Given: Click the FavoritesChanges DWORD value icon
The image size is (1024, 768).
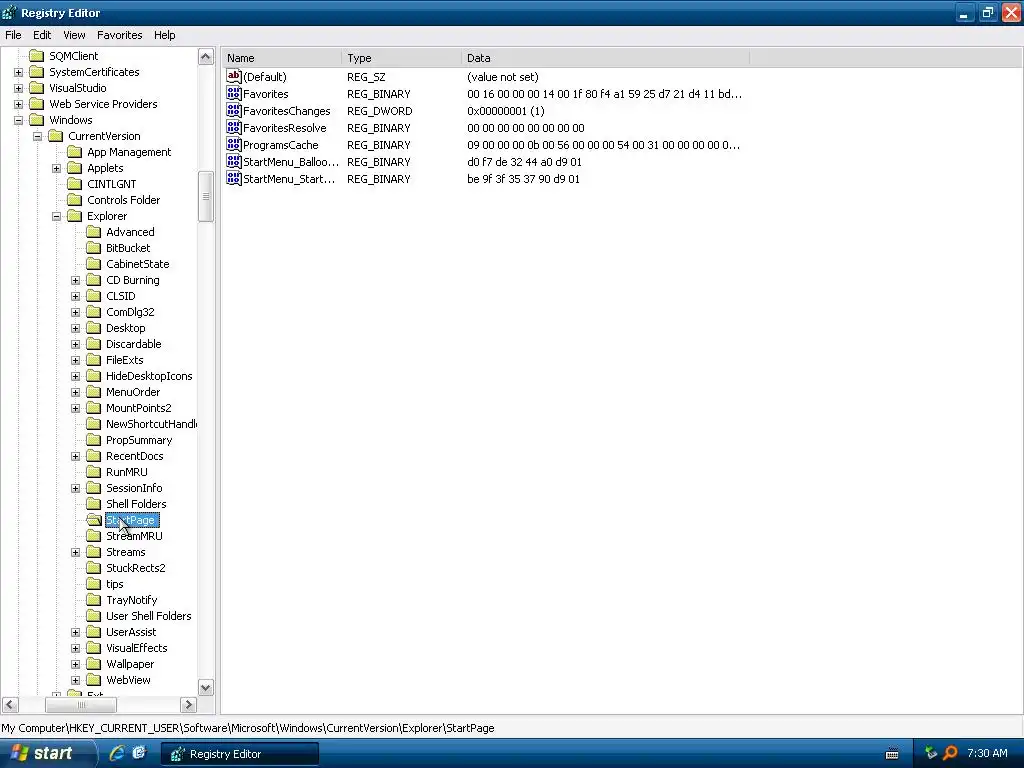Looking at the screenshot, I should [x=234, y=110].
